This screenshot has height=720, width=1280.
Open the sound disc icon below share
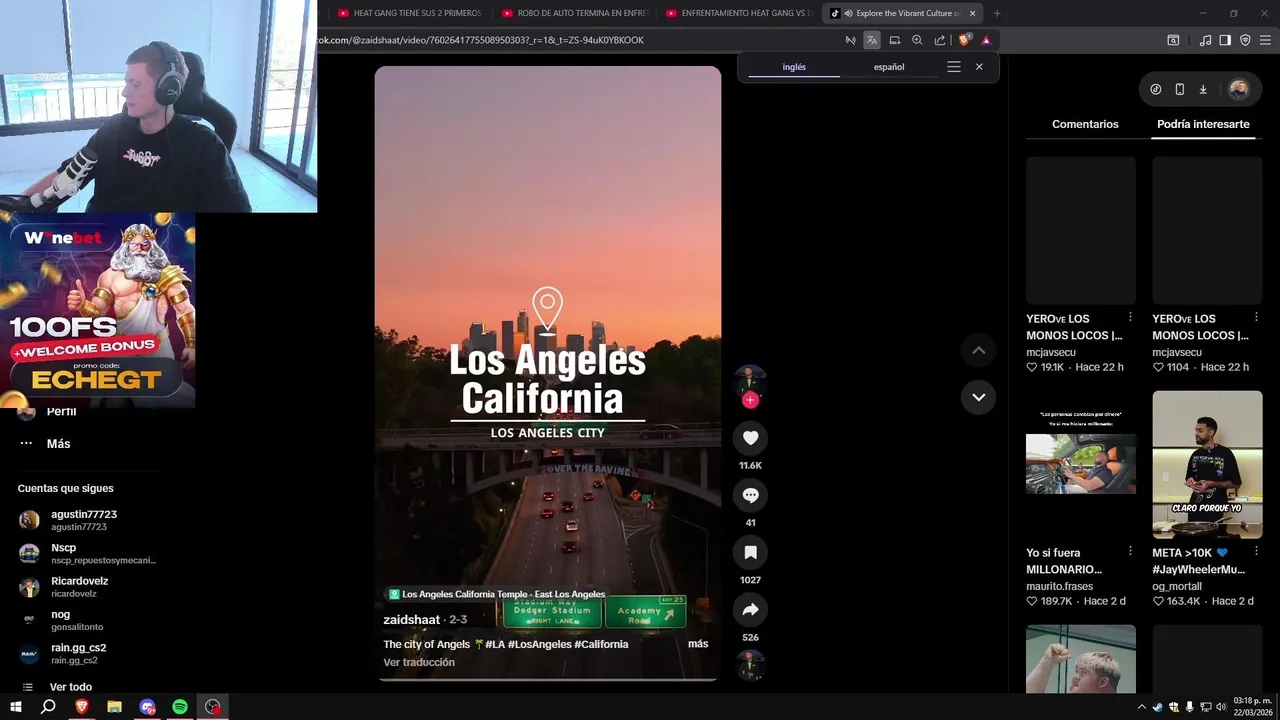(750, 664)
